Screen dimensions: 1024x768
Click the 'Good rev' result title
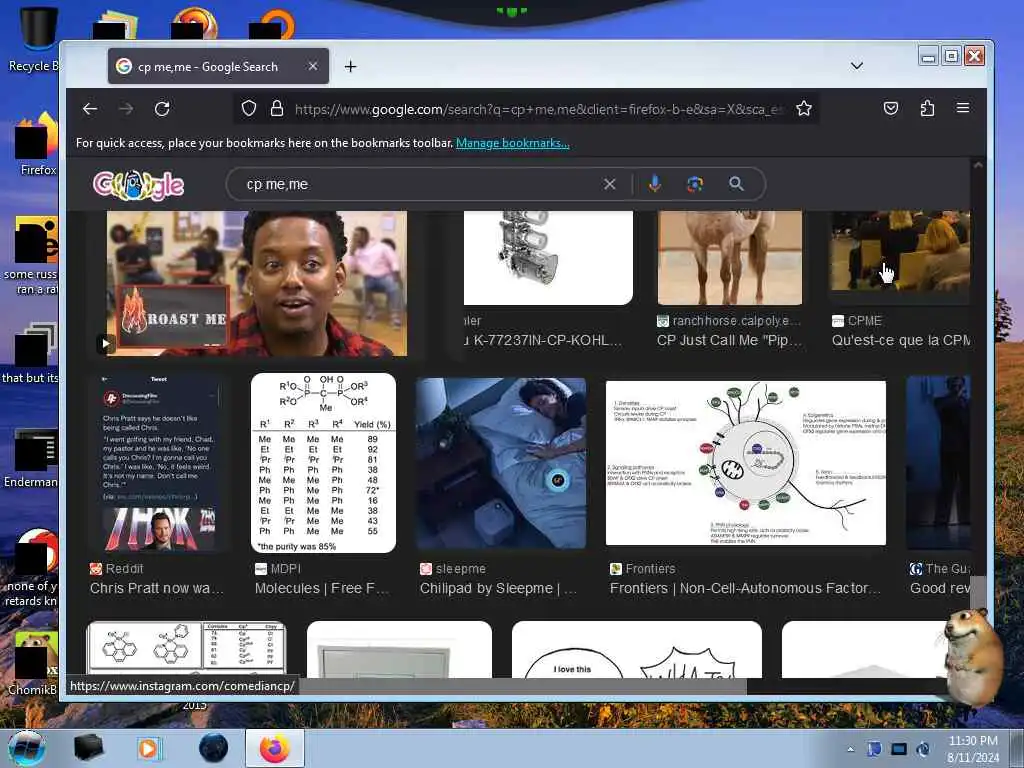[x=940, y=588]
